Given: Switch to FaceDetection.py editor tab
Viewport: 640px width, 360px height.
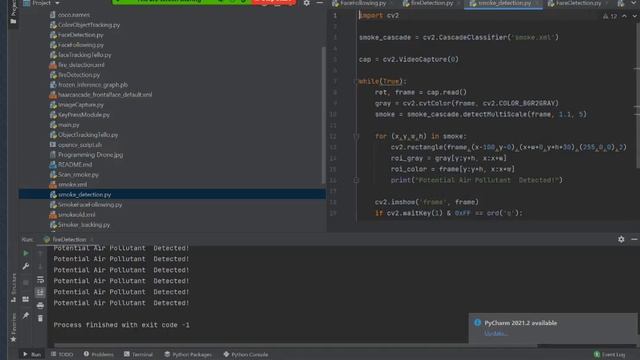Looking at the screenshot, I should [576, 3].
